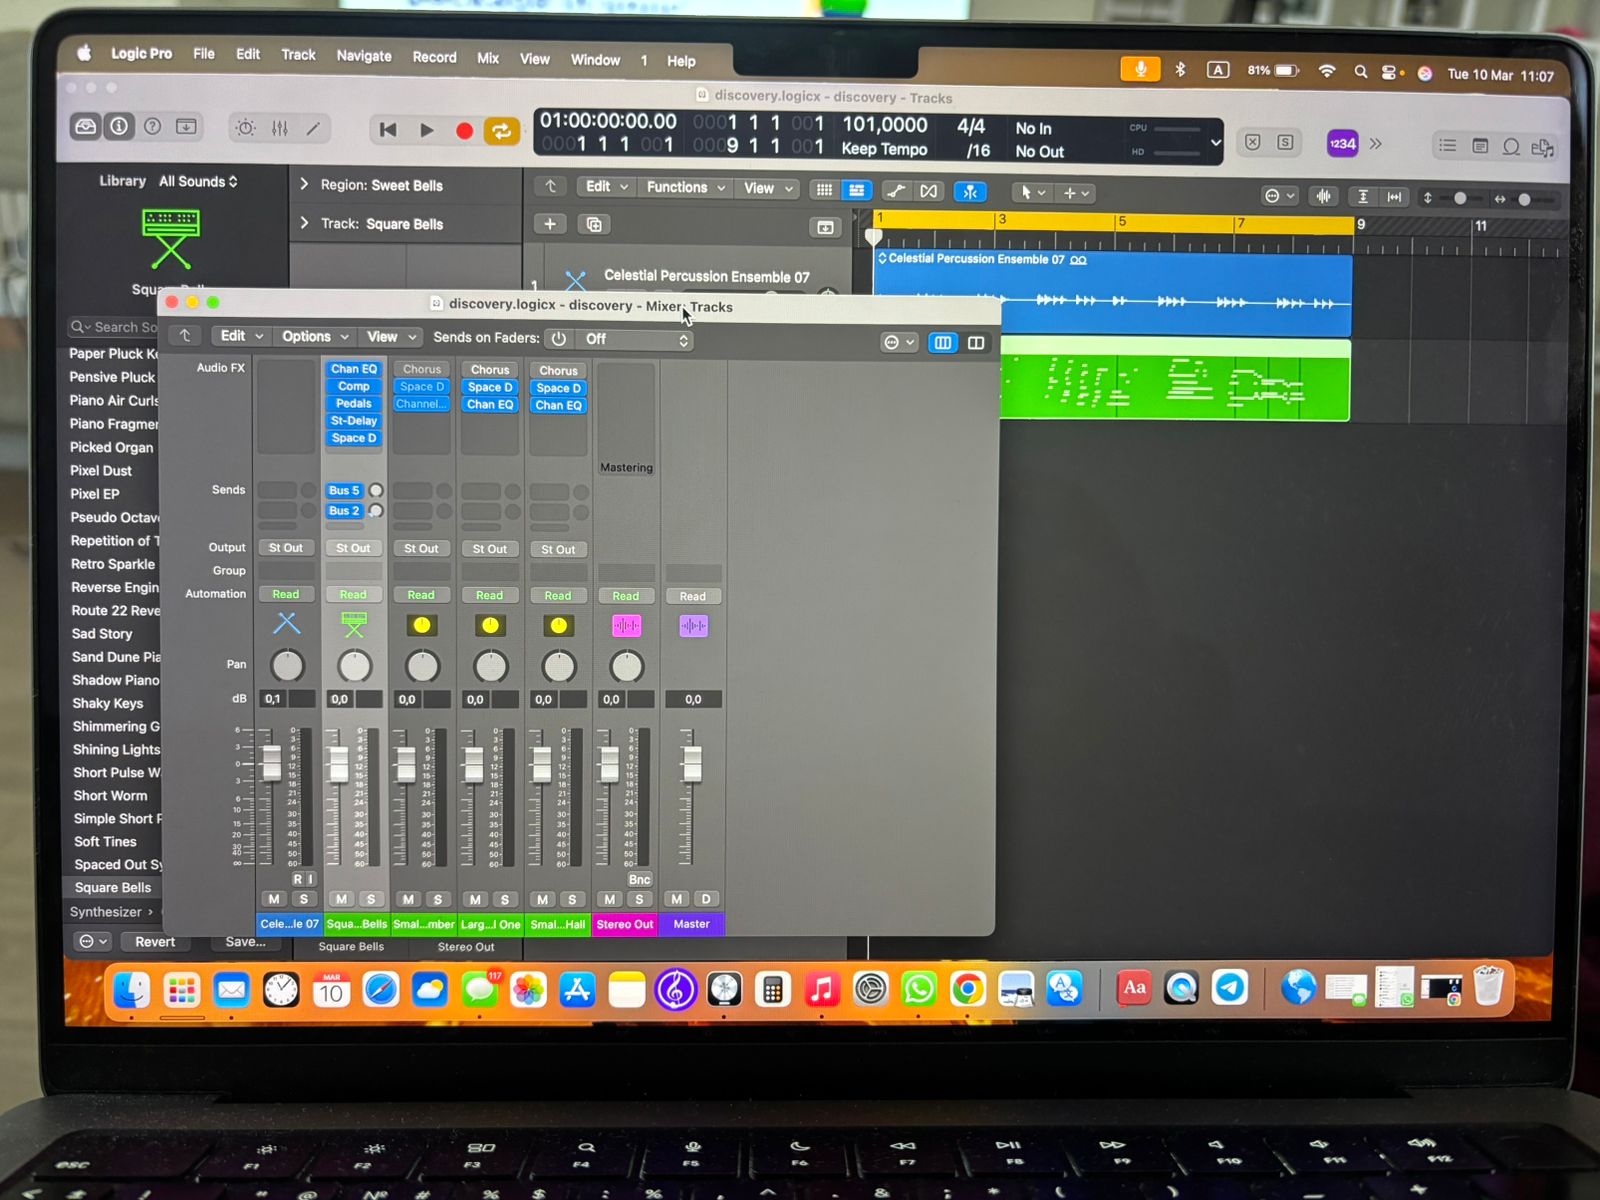Open the Options dropdown in Mixer window
This screenshot has height=1200, width=1600.
pos(315,336)
